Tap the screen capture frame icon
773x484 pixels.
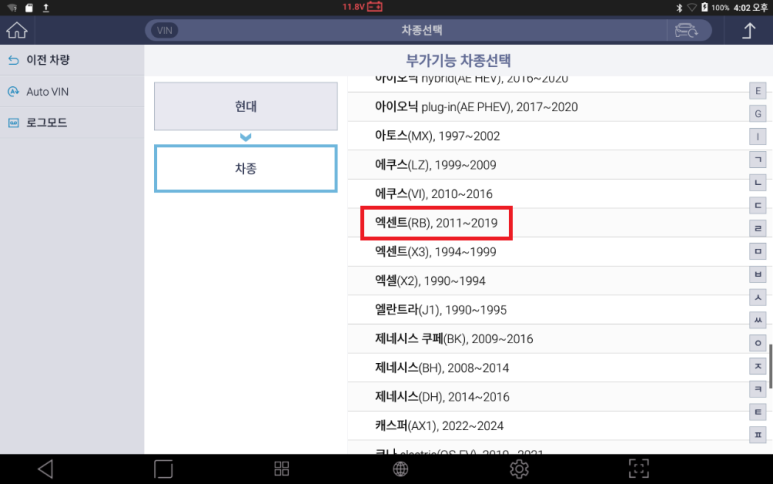tap(638, 469)
